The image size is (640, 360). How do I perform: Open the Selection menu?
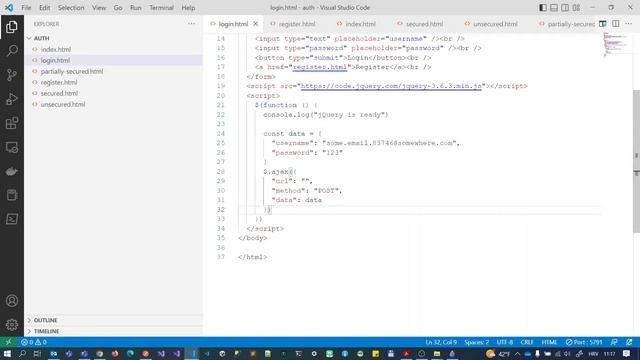pos(71,8)
